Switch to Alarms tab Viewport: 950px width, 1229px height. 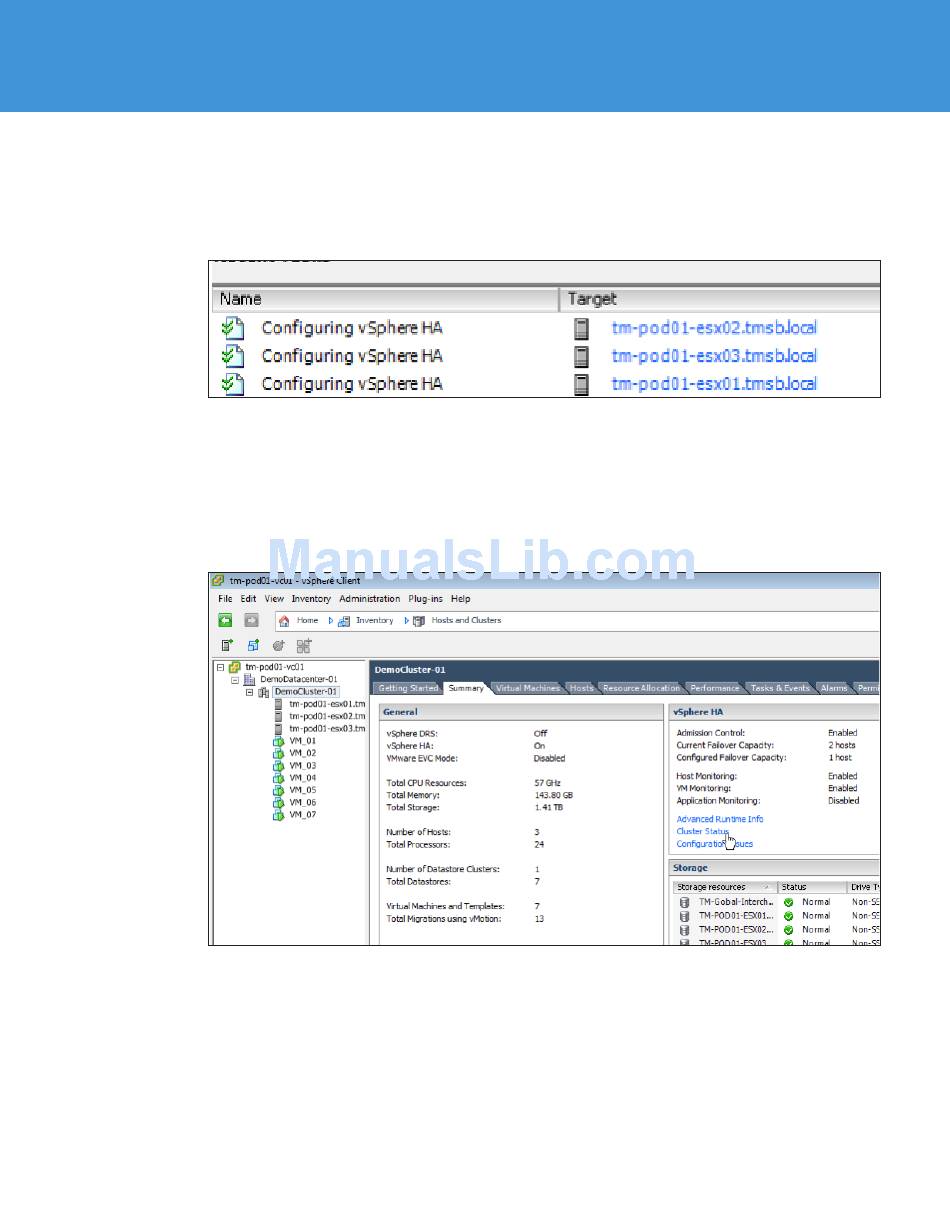(834, 688)
